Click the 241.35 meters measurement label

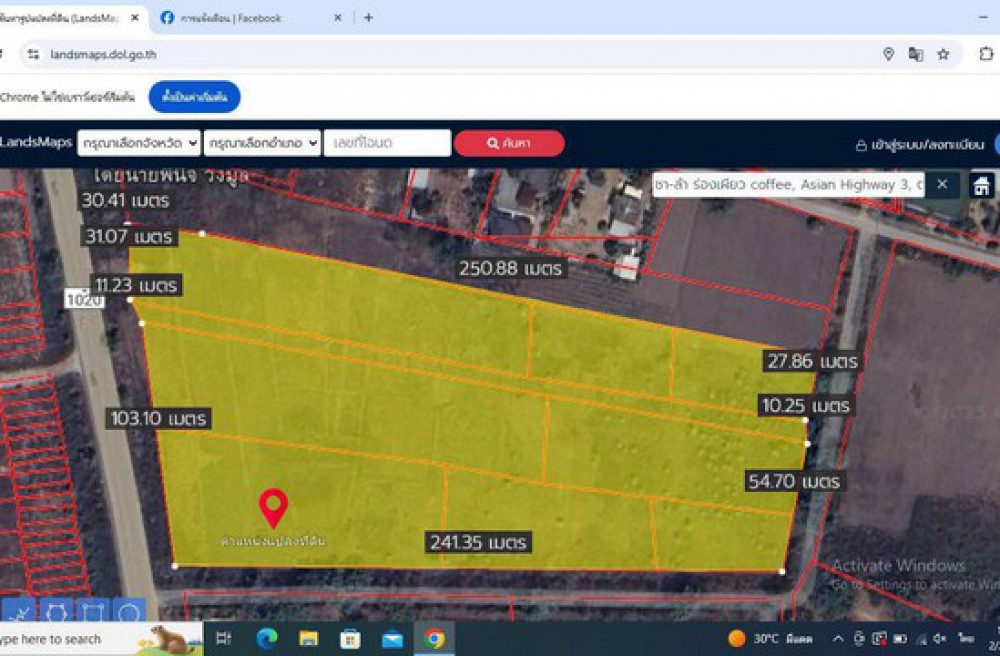tap(478, 543)
